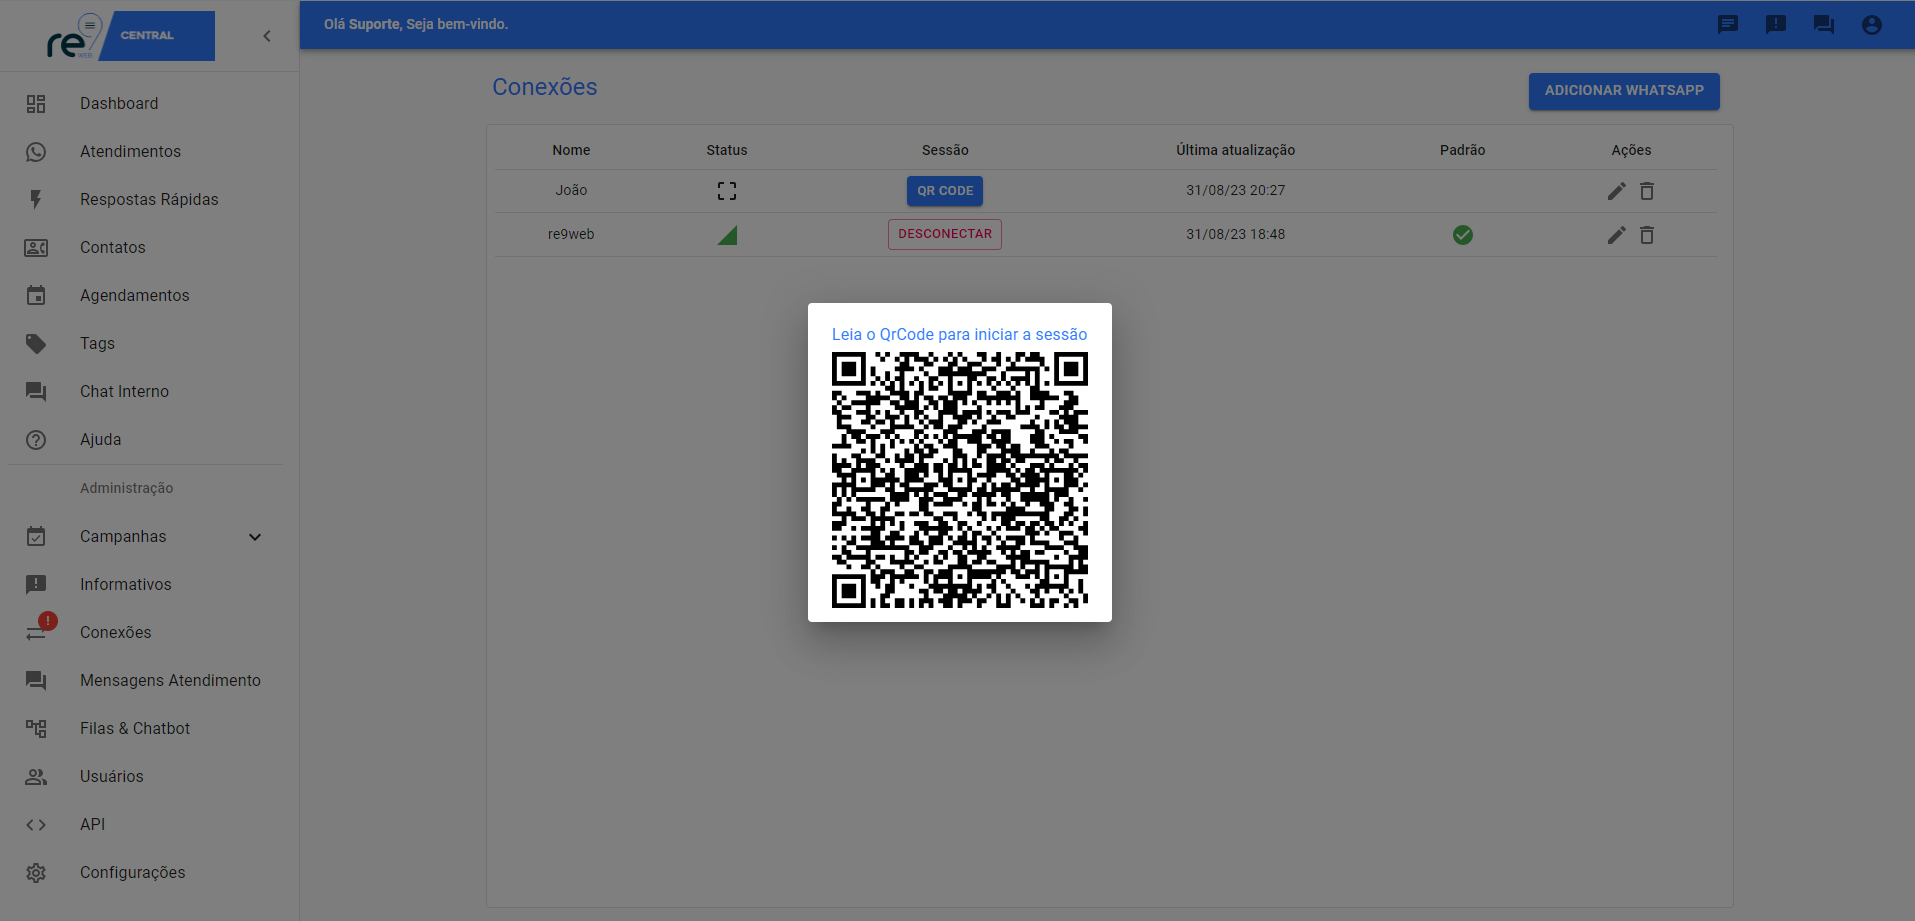Click the Usuários people icon

(x=36, y=777)
